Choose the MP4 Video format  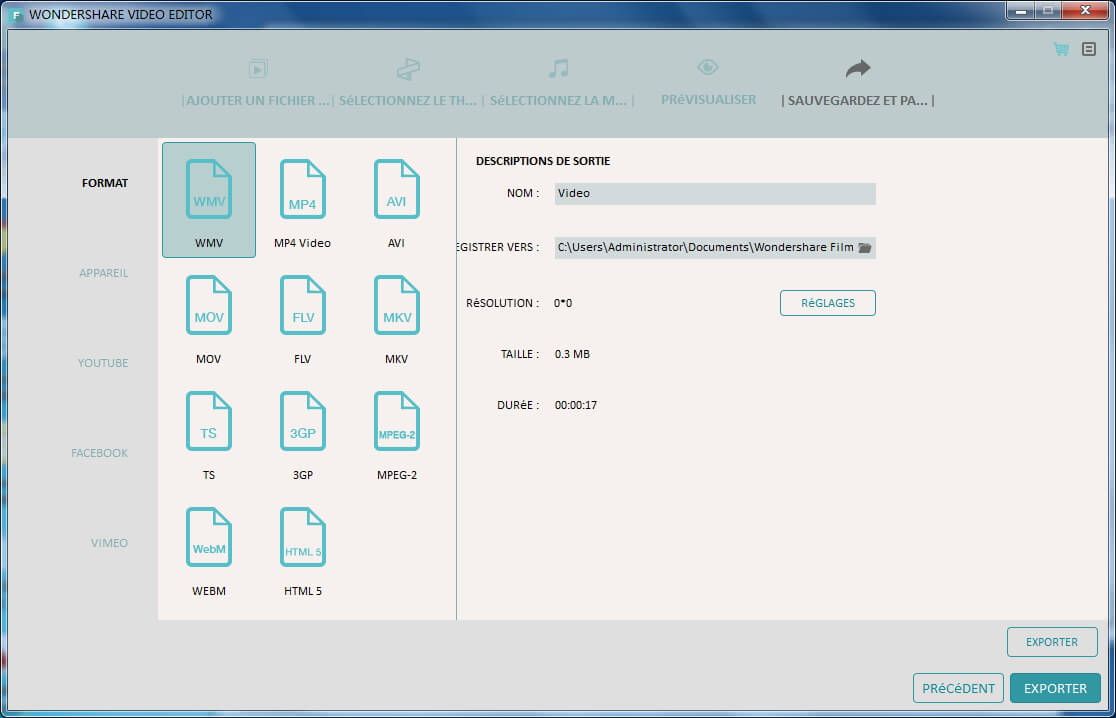[302, 189]
